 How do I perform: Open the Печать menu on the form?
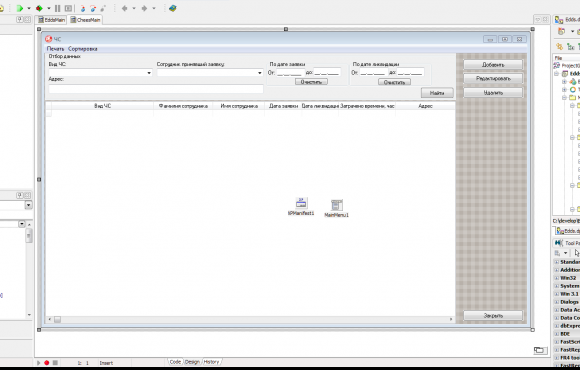pos(55,49)
